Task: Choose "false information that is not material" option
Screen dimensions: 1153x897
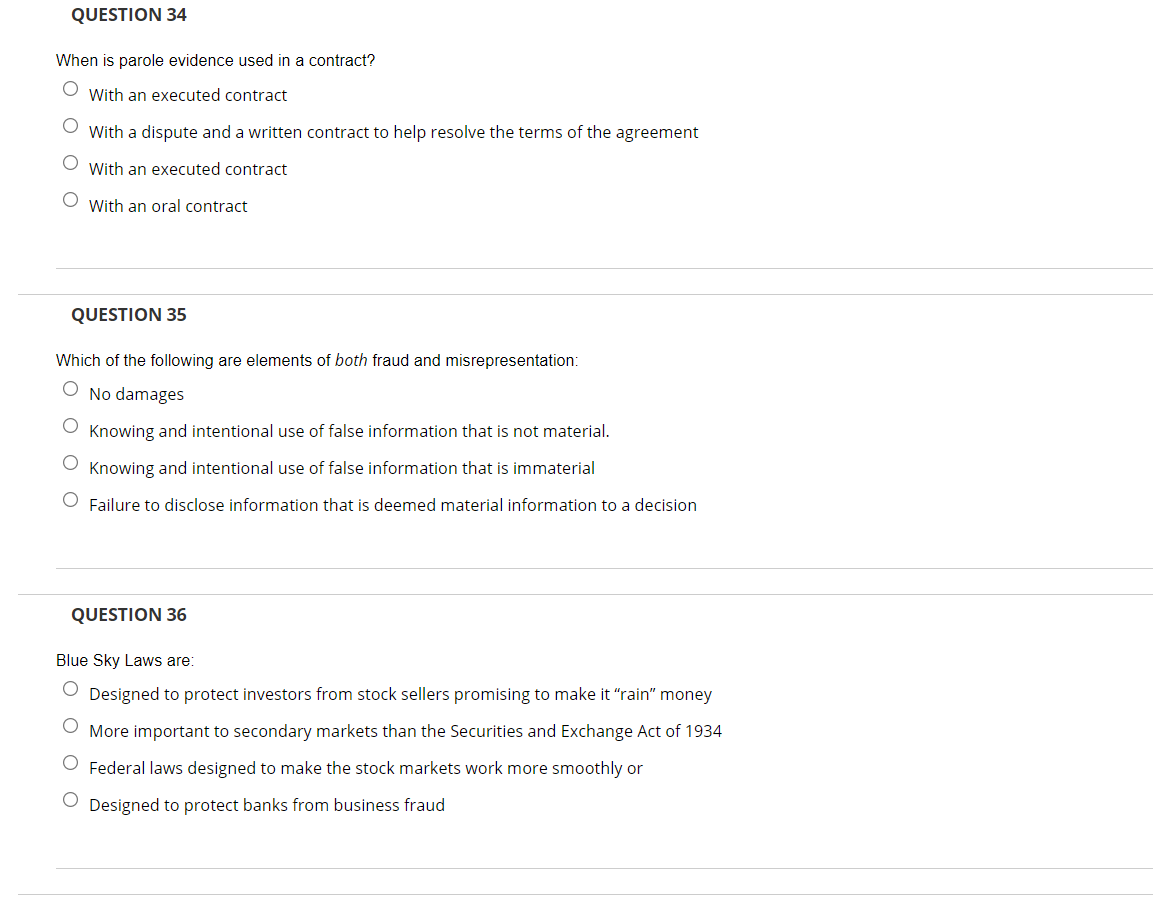Action: (70, 425)
